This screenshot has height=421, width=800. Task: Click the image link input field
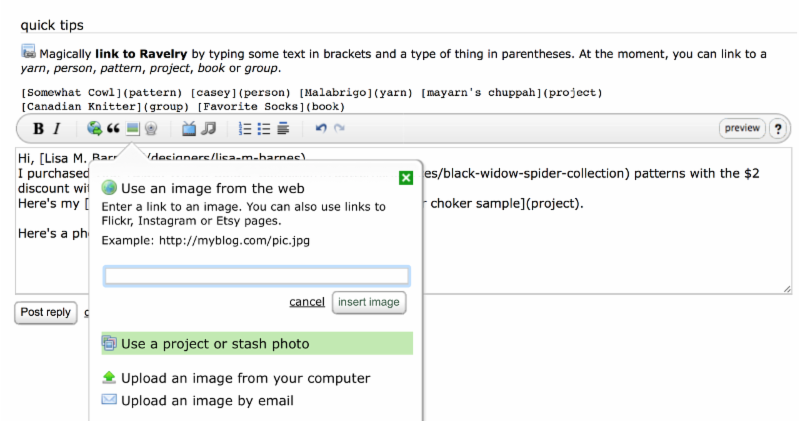coord(256,276)
